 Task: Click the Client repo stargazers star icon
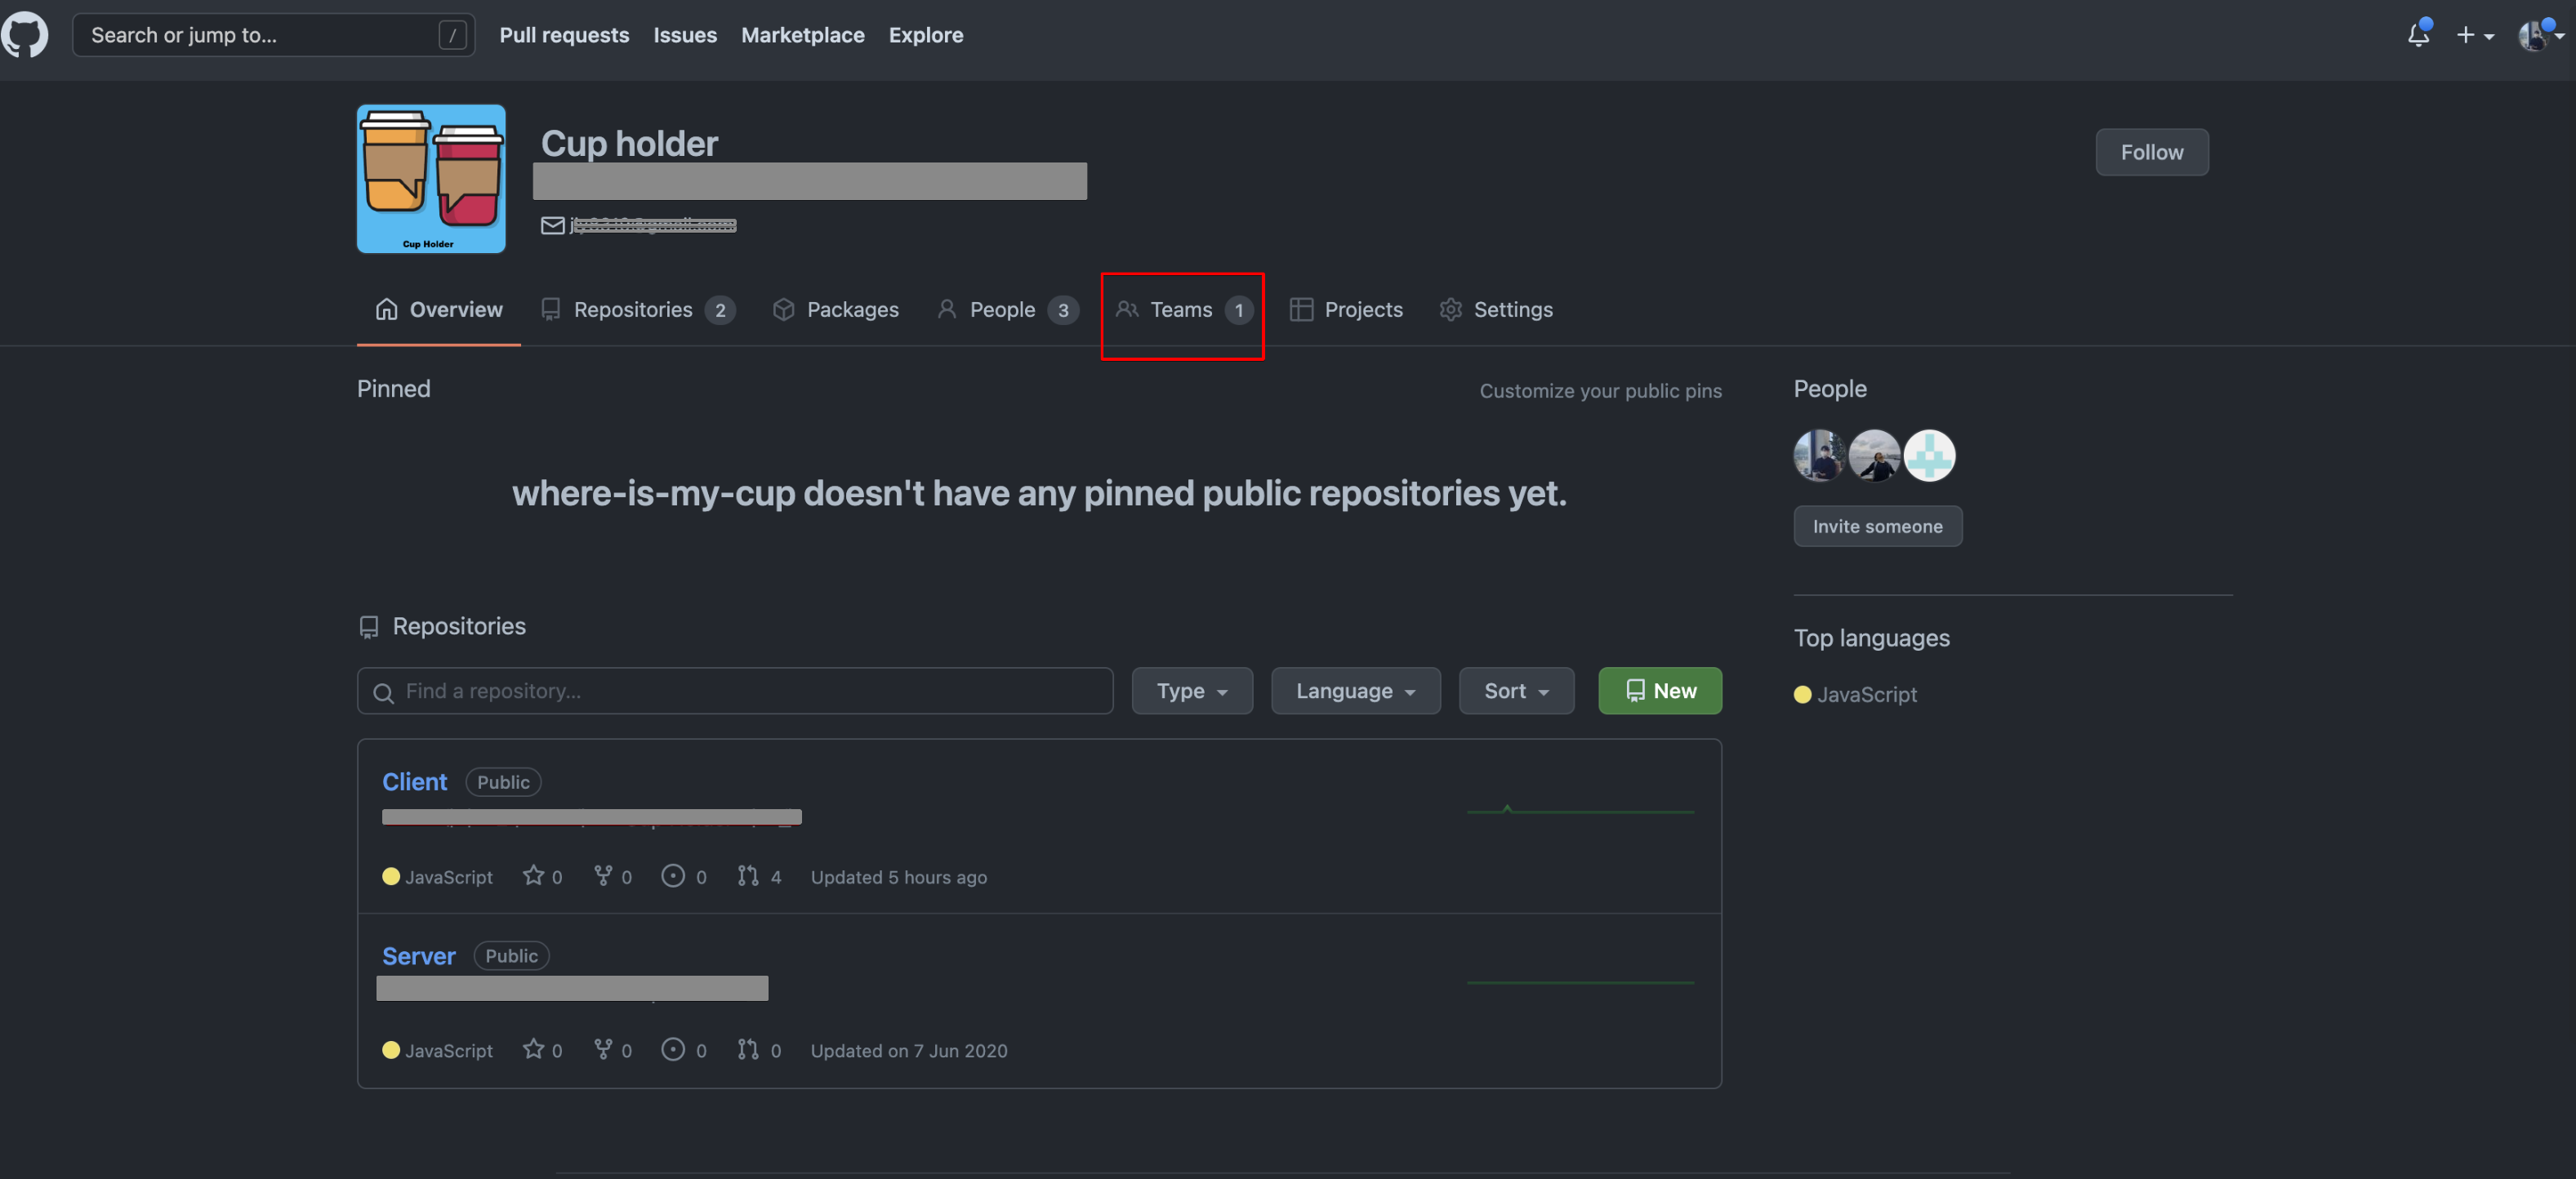[x=533, y=876]
